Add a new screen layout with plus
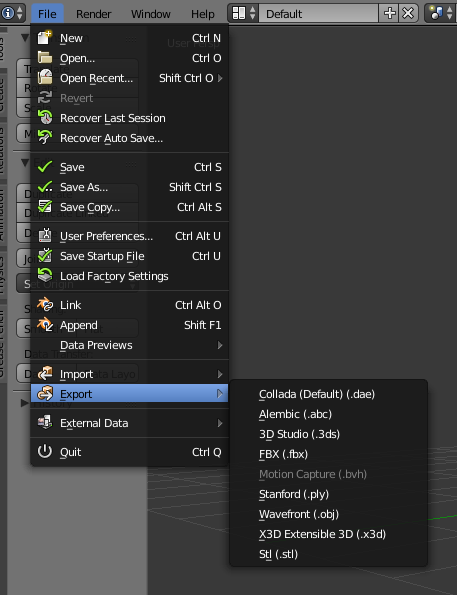This screenshot has width=457, height=595. [390, 13]
